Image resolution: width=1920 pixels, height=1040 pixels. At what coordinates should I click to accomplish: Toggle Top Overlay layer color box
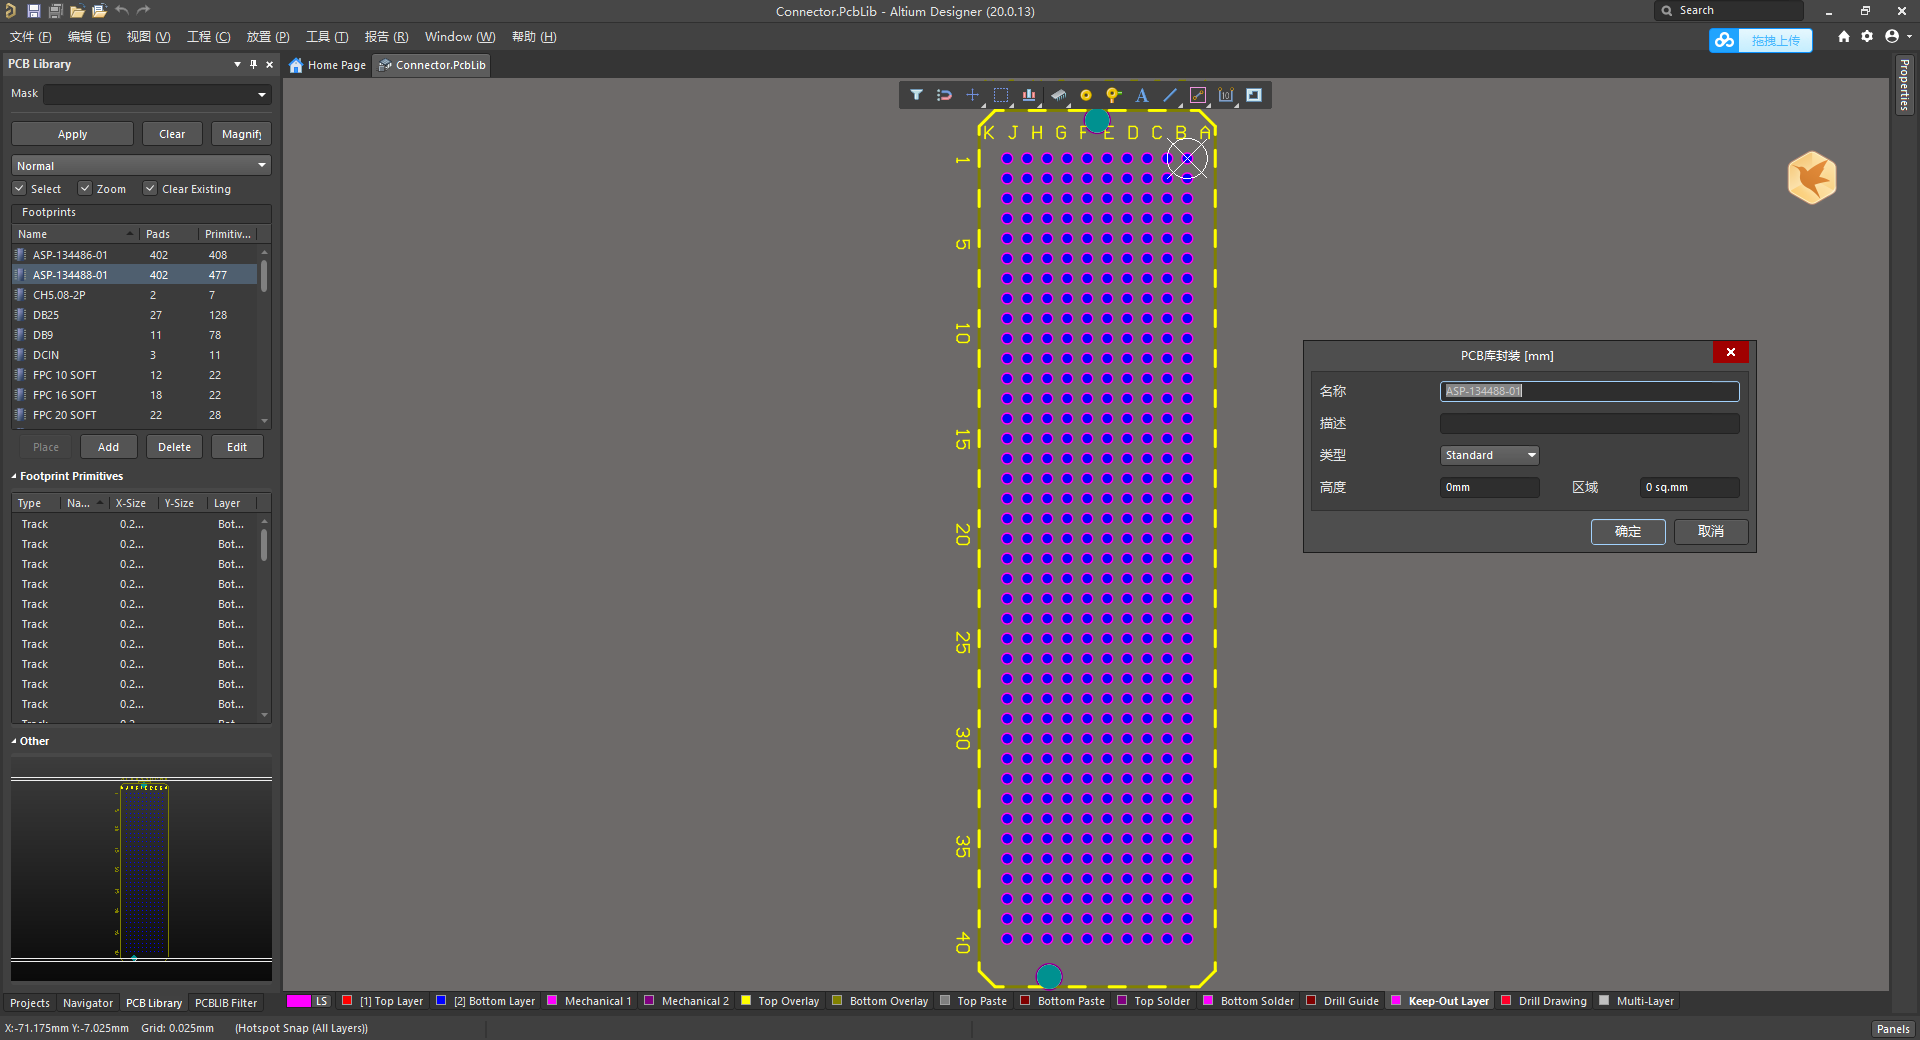tap(745, 1000)
